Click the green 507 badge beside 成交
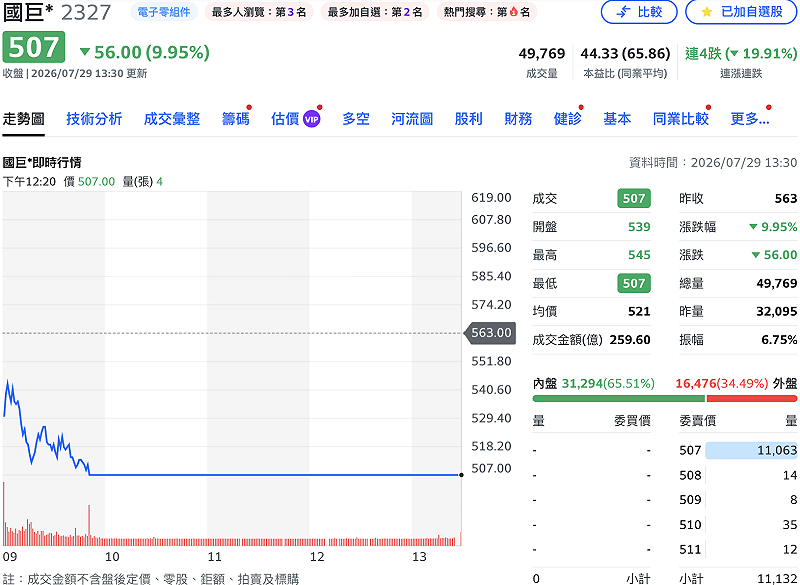The image size is (800, 585). (x=634, y=198)
